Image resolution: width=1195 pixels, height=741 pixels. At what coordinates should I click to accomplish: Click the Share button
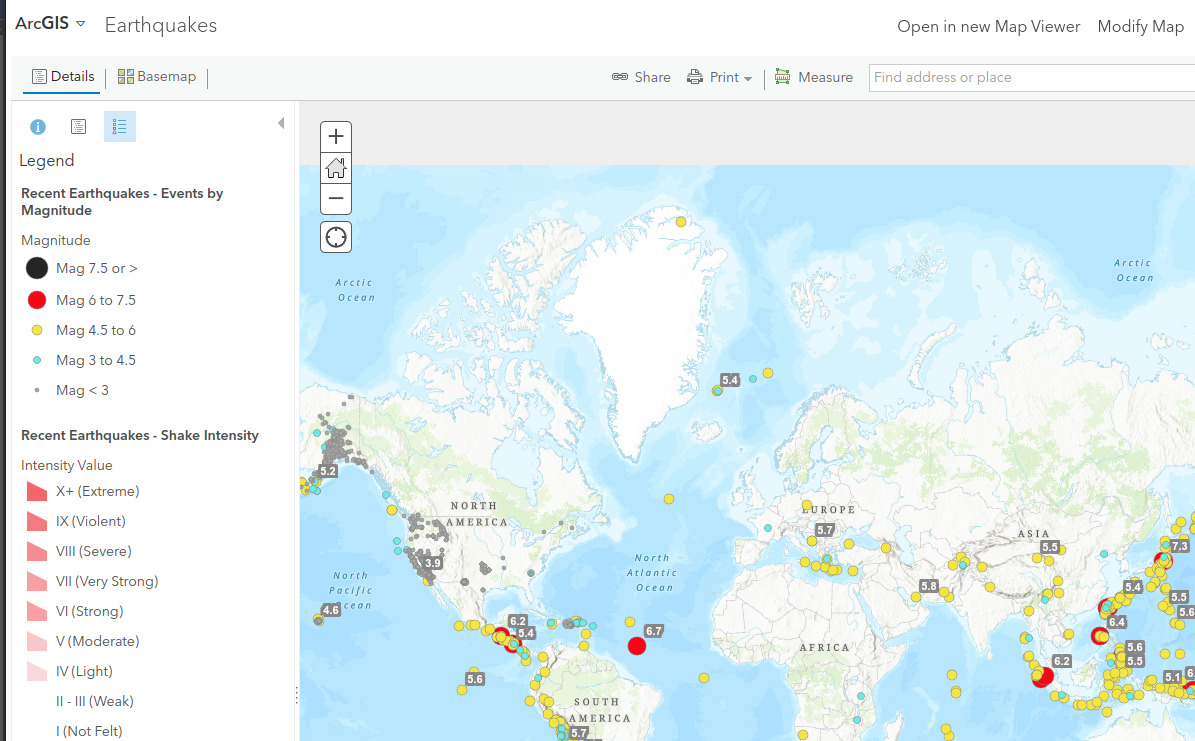click(641, 77)
